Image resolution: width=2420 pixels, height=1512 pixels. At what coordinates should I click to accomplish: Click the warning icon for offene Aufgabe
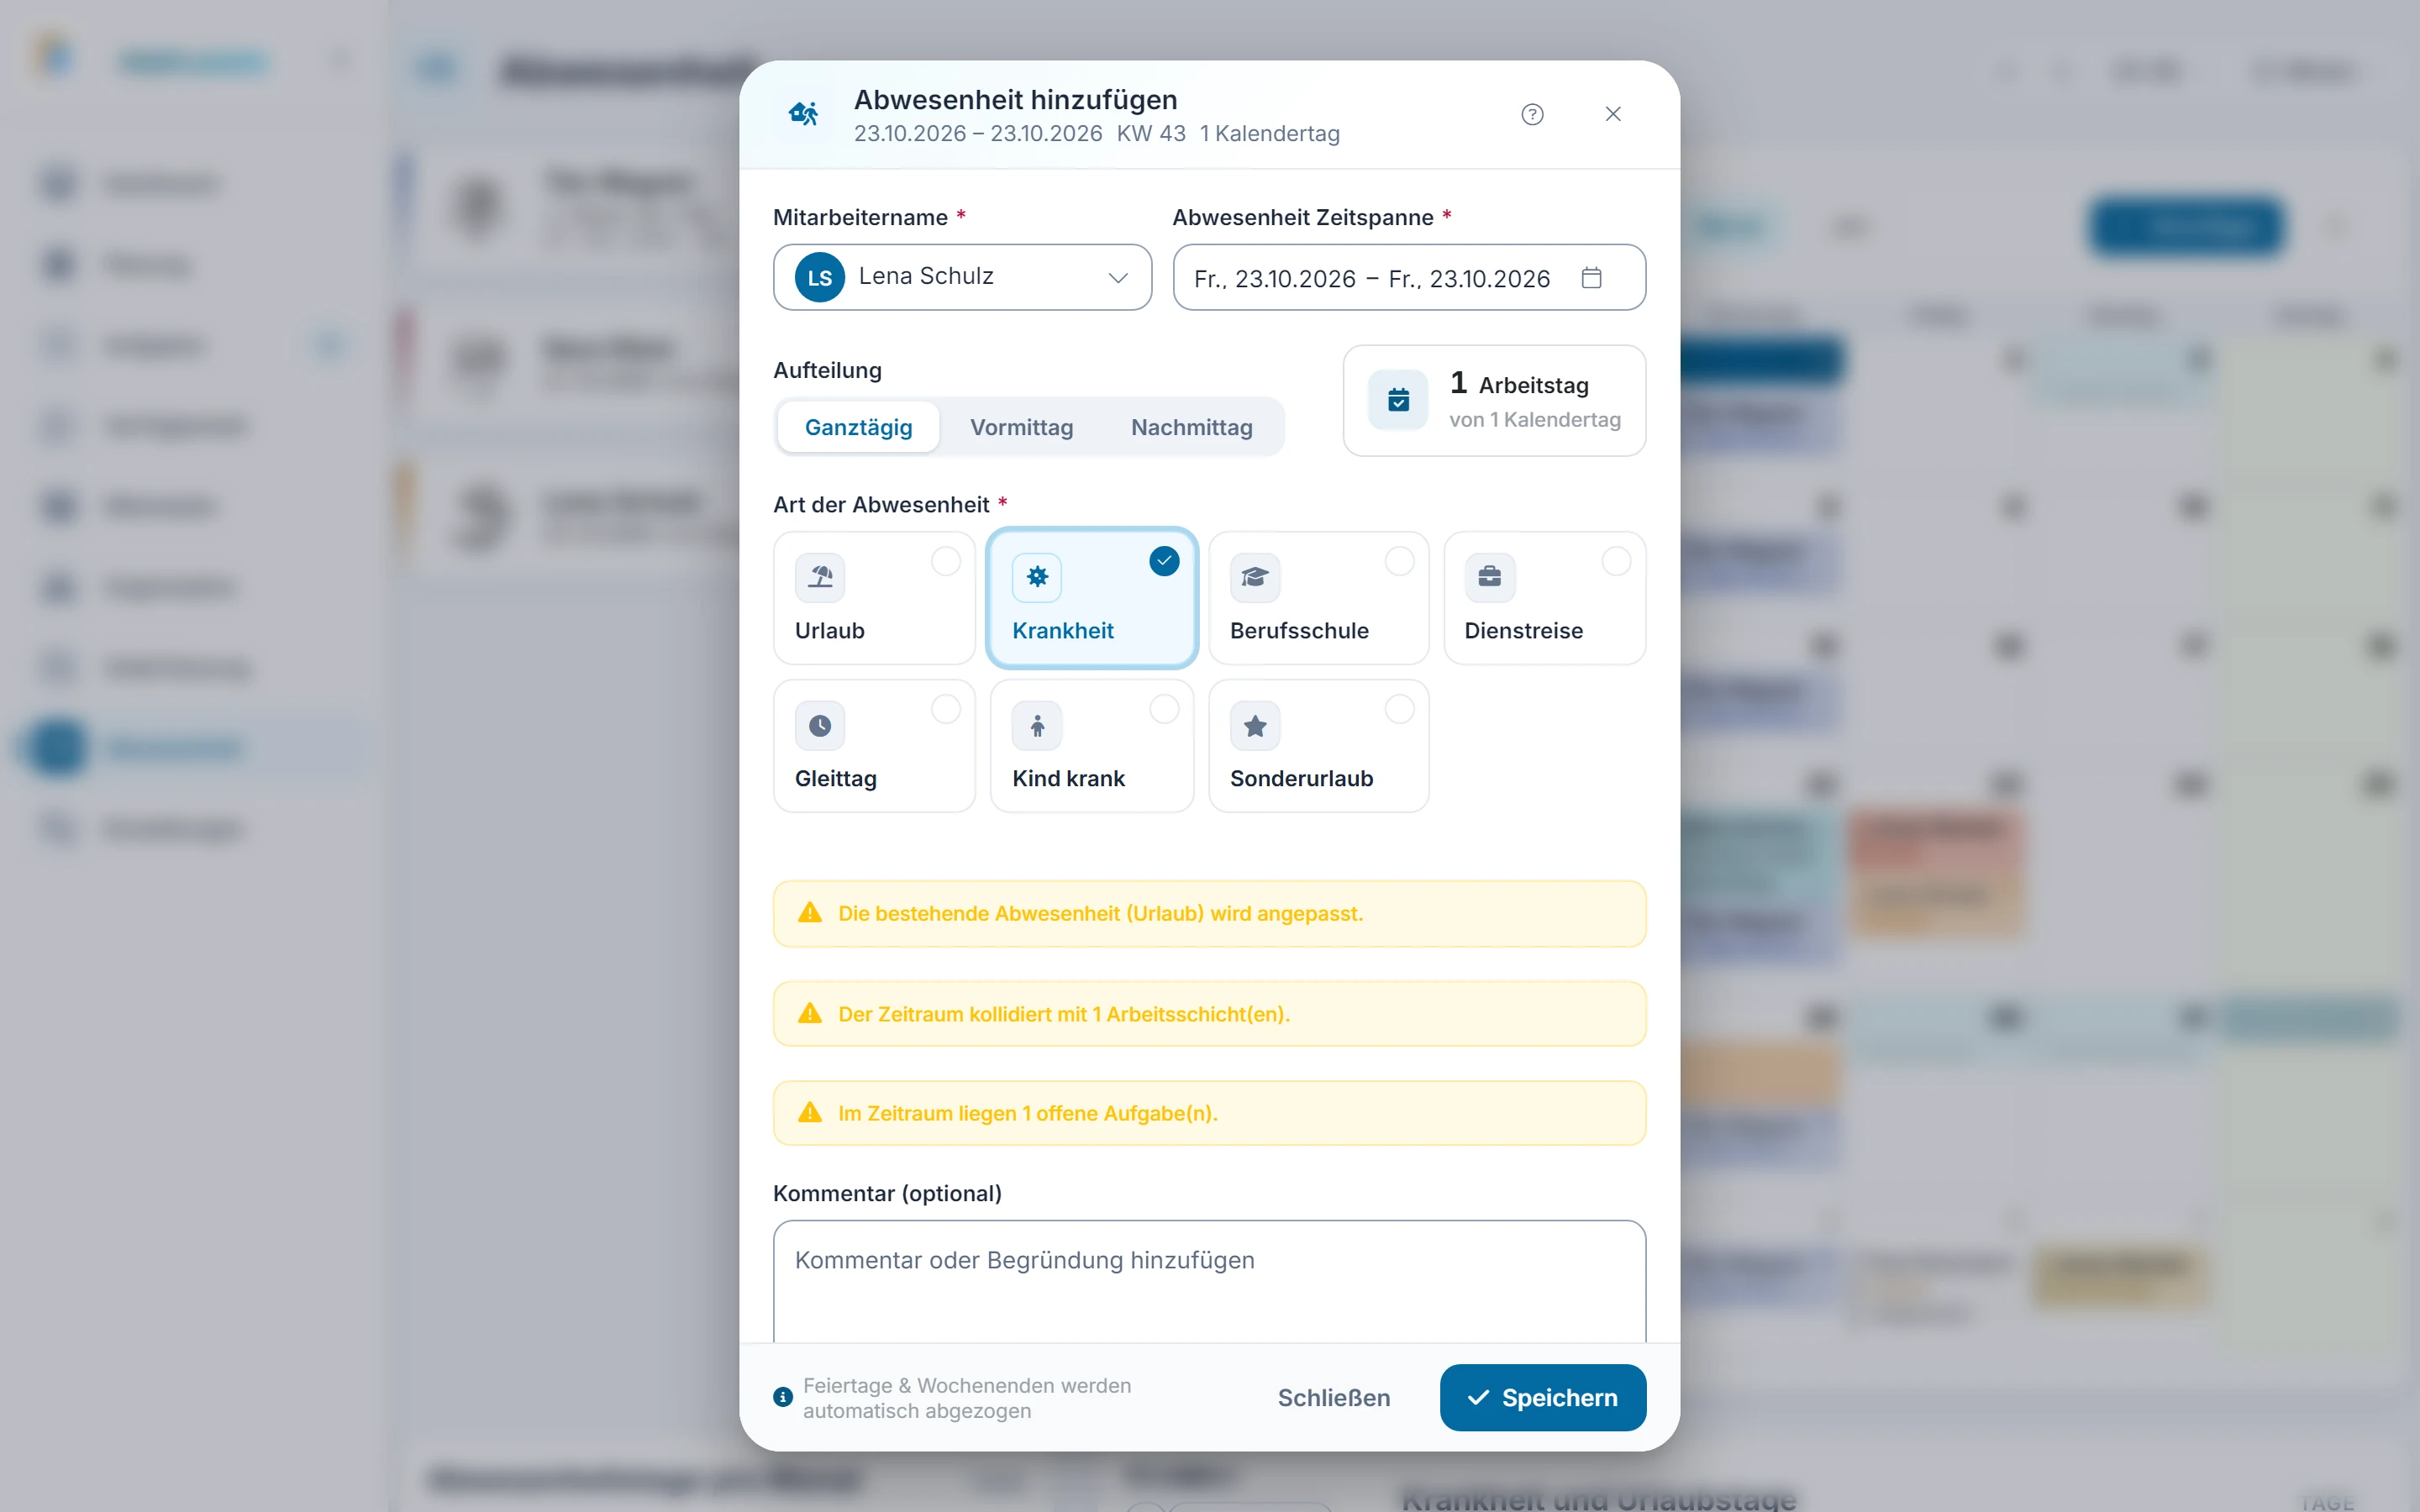point(810,1113)
